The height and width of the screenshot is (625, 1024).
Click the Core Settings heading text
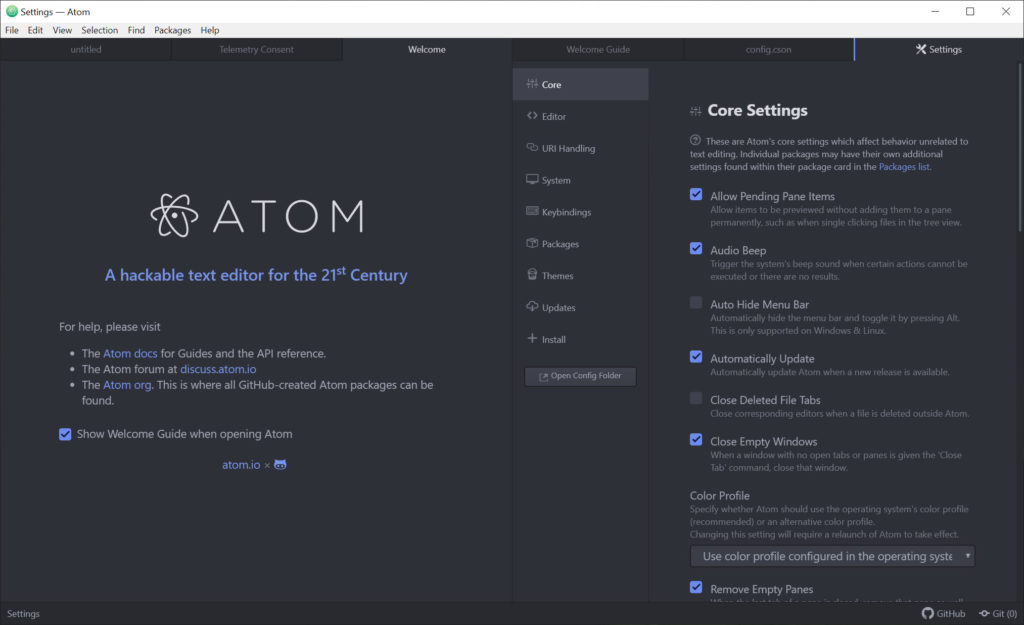coord(758,110)
